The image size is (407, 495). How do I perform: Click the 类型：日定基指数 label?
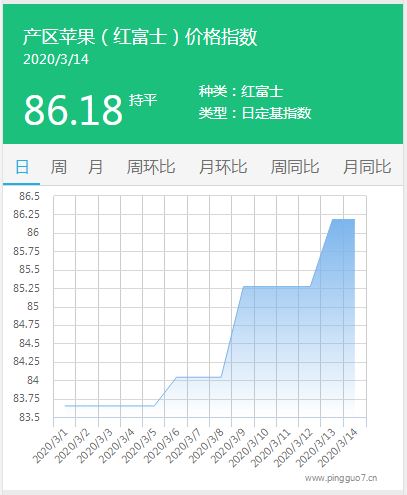coord(255,113)
